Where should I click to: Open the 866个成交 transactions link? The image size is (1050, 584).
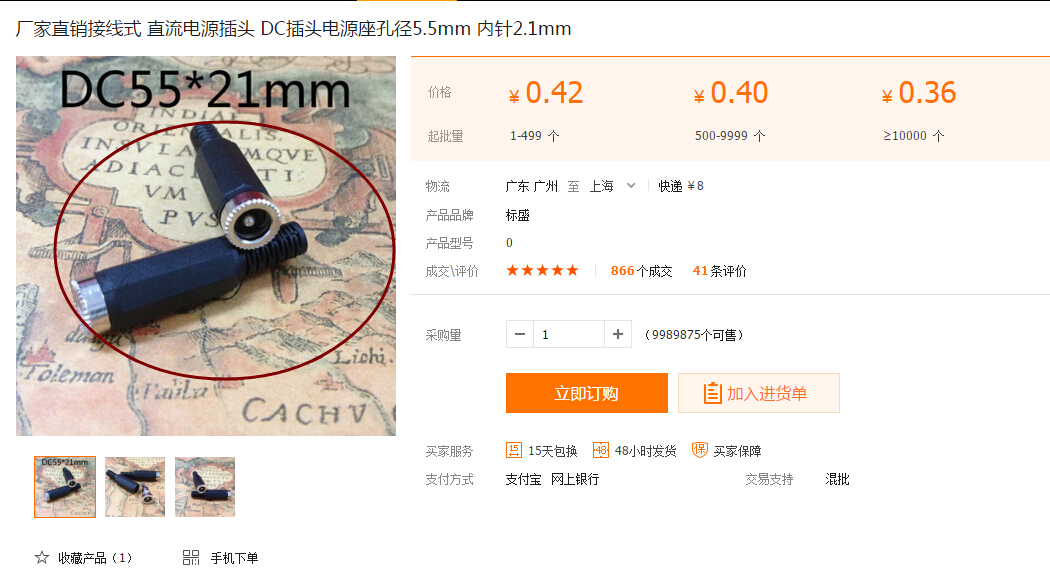641,271
